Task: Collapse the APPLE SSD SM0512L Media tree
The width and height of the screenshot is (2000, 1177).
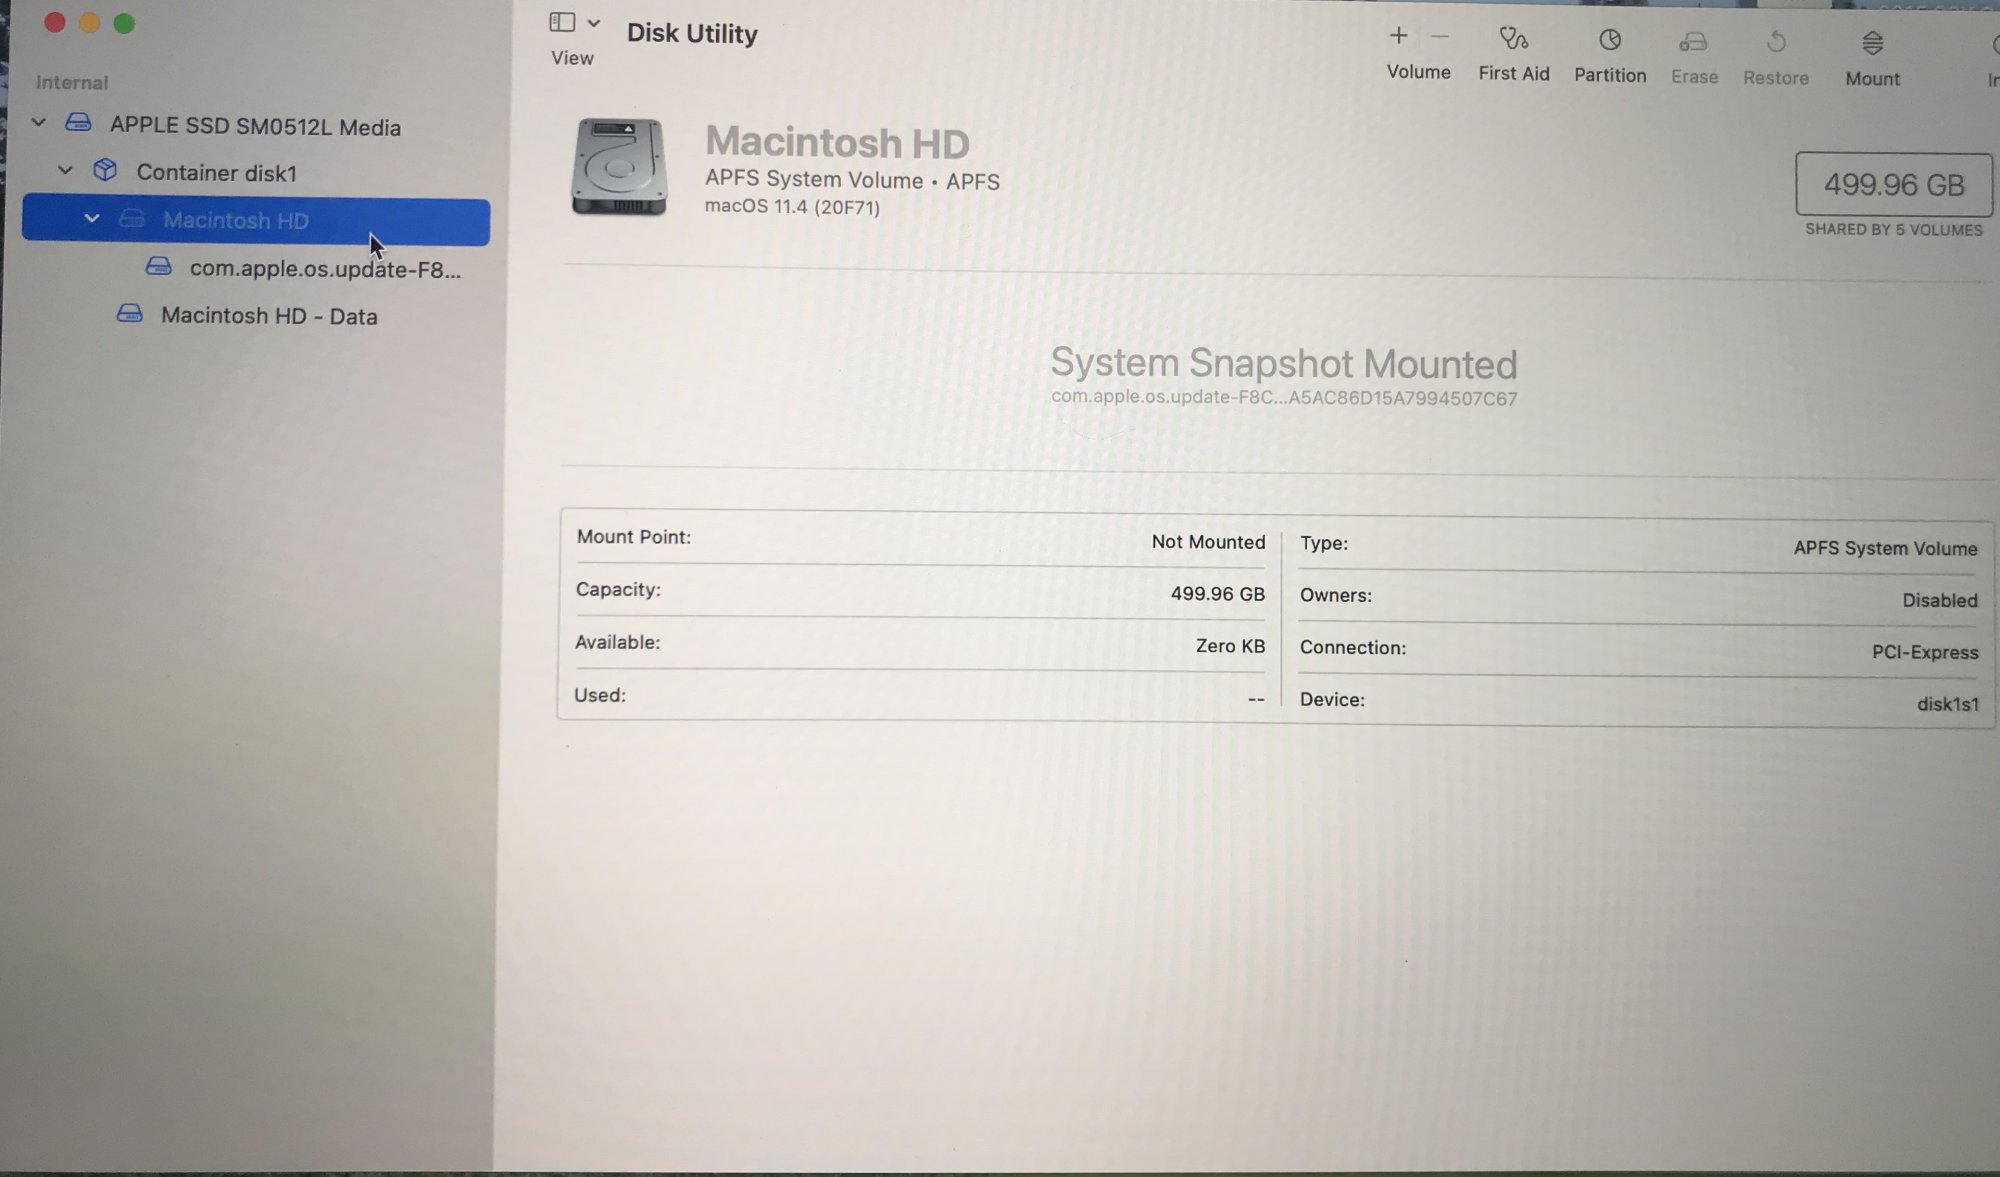Action: tap(39, 123)
